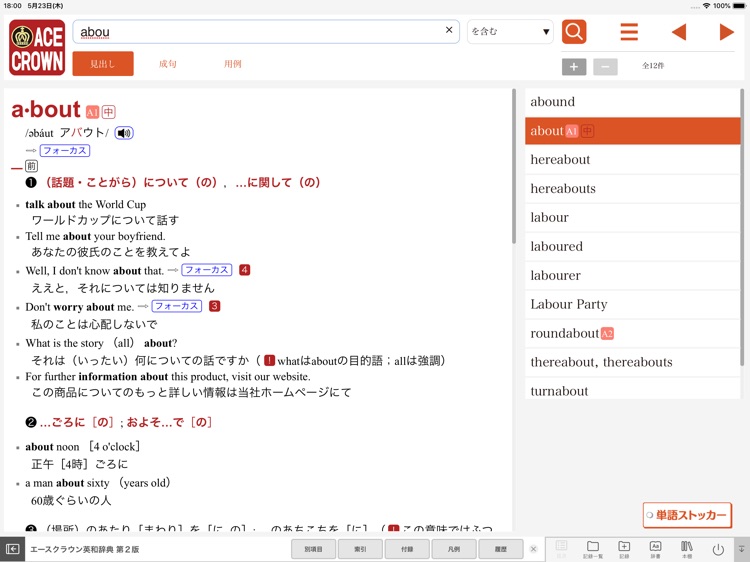This screenshot has width=750, height=562.
Task: Click the 全12件 result count text
Action: (653, 66)
